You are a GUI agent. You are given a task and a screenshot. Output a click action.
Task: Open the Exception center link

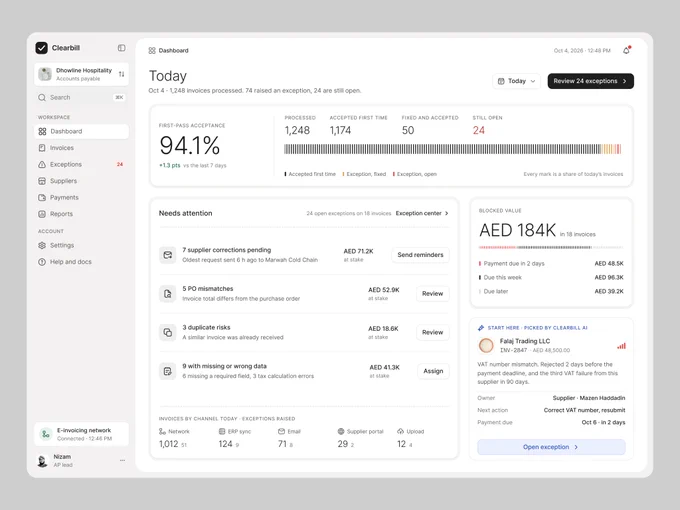point(422,213)
